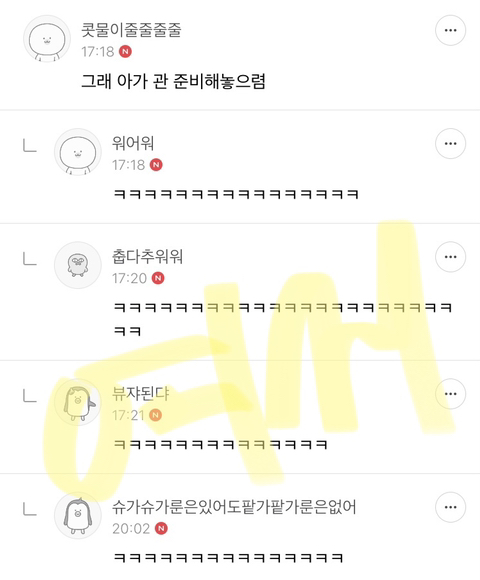View 춥다추워워 duck avatar
480x580 pixels.
[x=78, y=265]
